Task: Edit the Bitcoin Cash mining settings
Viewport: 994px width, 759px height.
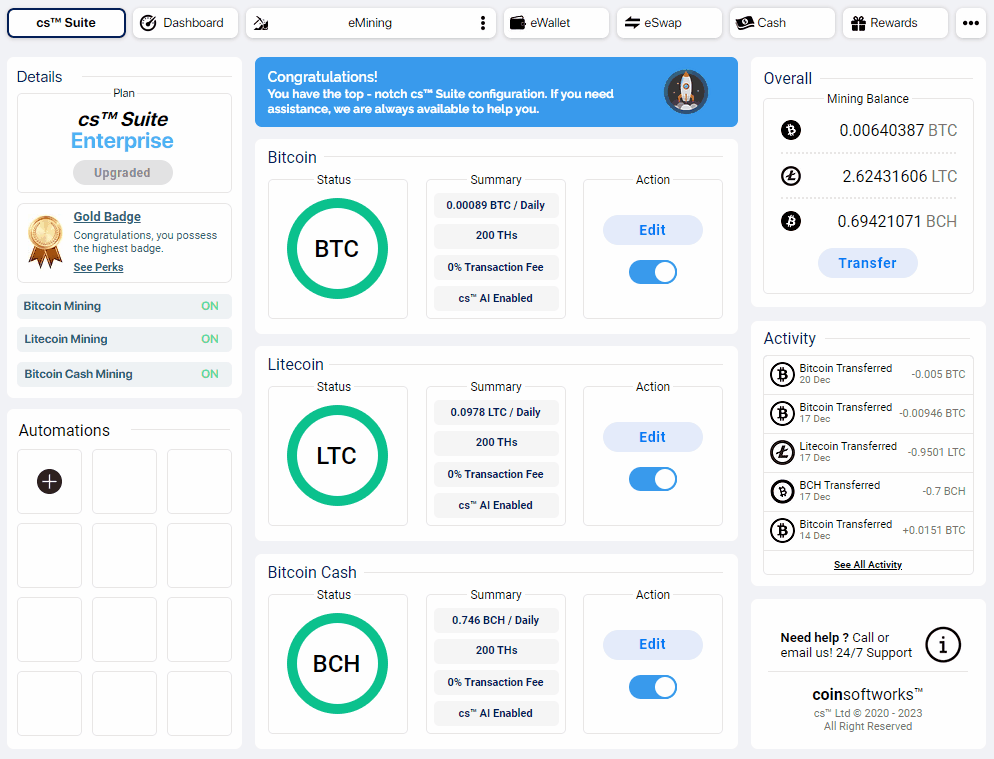Action: [x=652, y=644]
